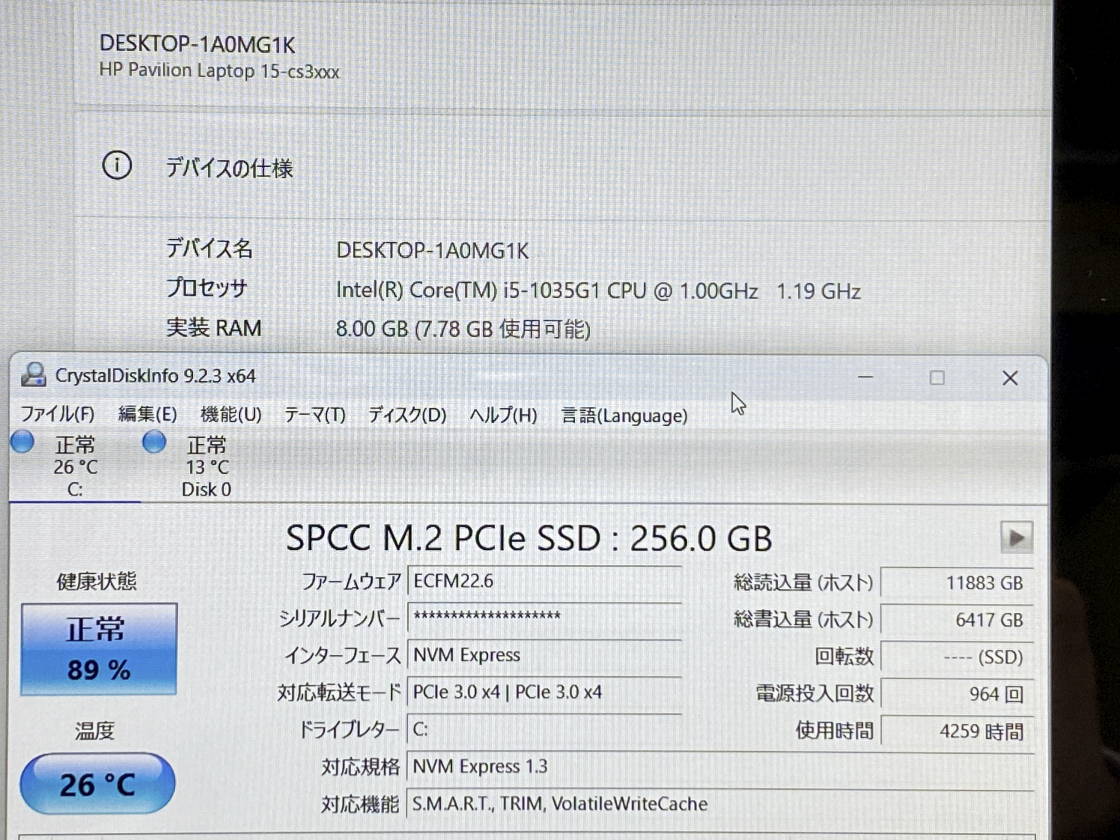Click the PCIe 3.0 x4 transfer mode field
Image resolution: width=1120 pixels, height=840 pixels.
point(544,692)
